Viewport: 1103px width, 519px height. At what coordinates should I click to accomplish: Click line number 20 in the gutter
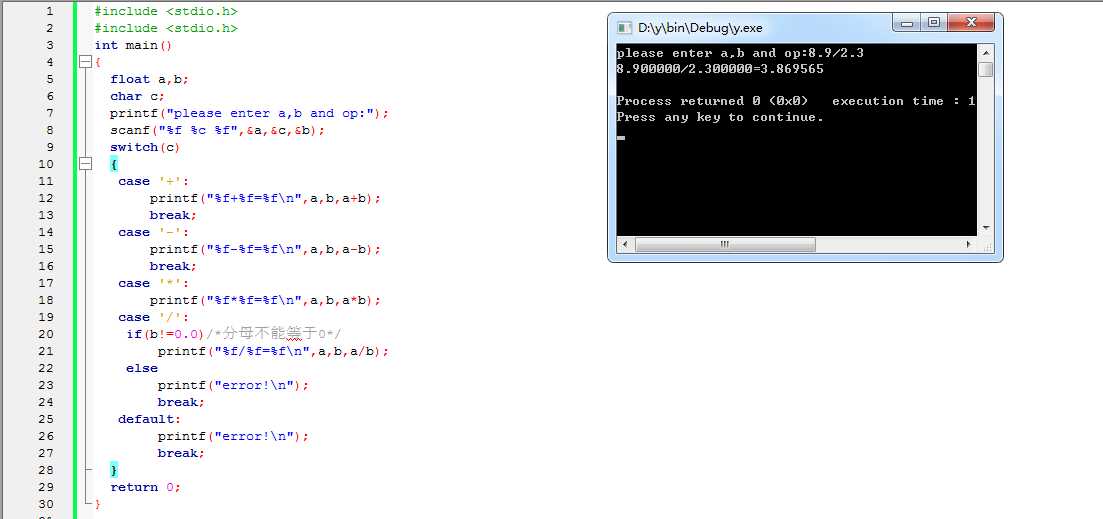(46, 334)
